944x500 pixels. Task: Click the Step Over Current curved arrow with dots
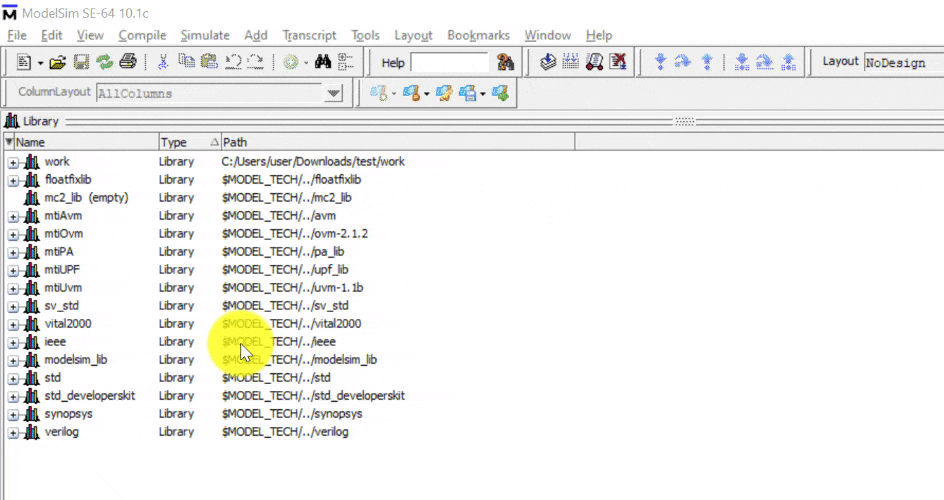click(x=765, y=61)
